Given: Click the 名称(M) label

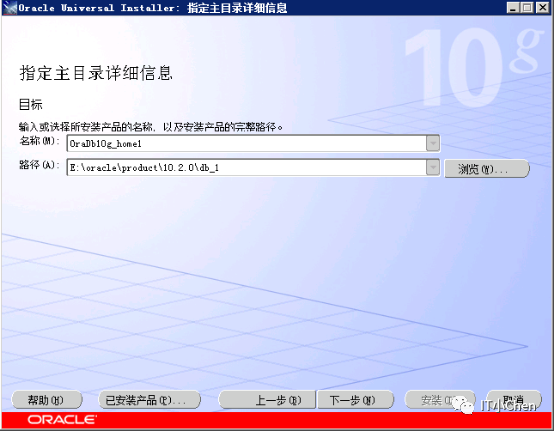Looking at the screenshot, I should coord(39,141).
